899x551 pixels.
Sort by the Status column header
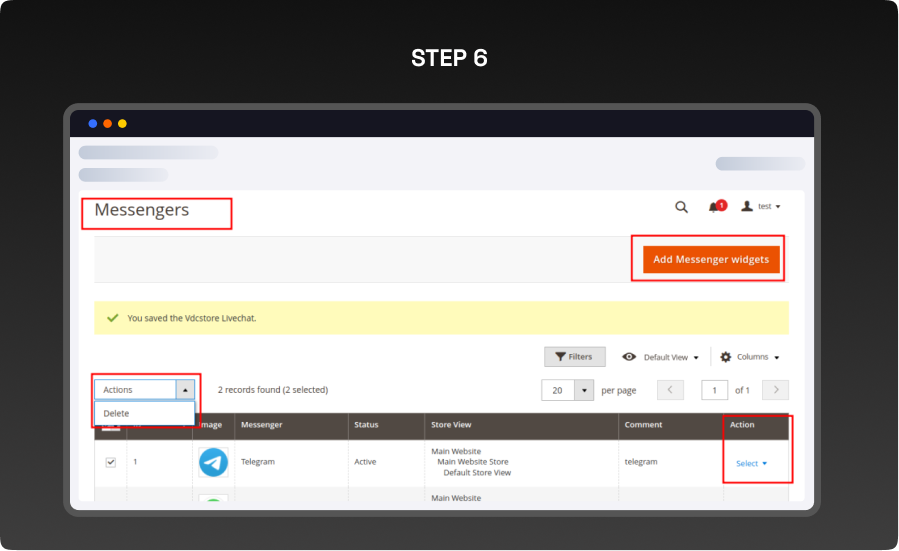tap(366, 425)
